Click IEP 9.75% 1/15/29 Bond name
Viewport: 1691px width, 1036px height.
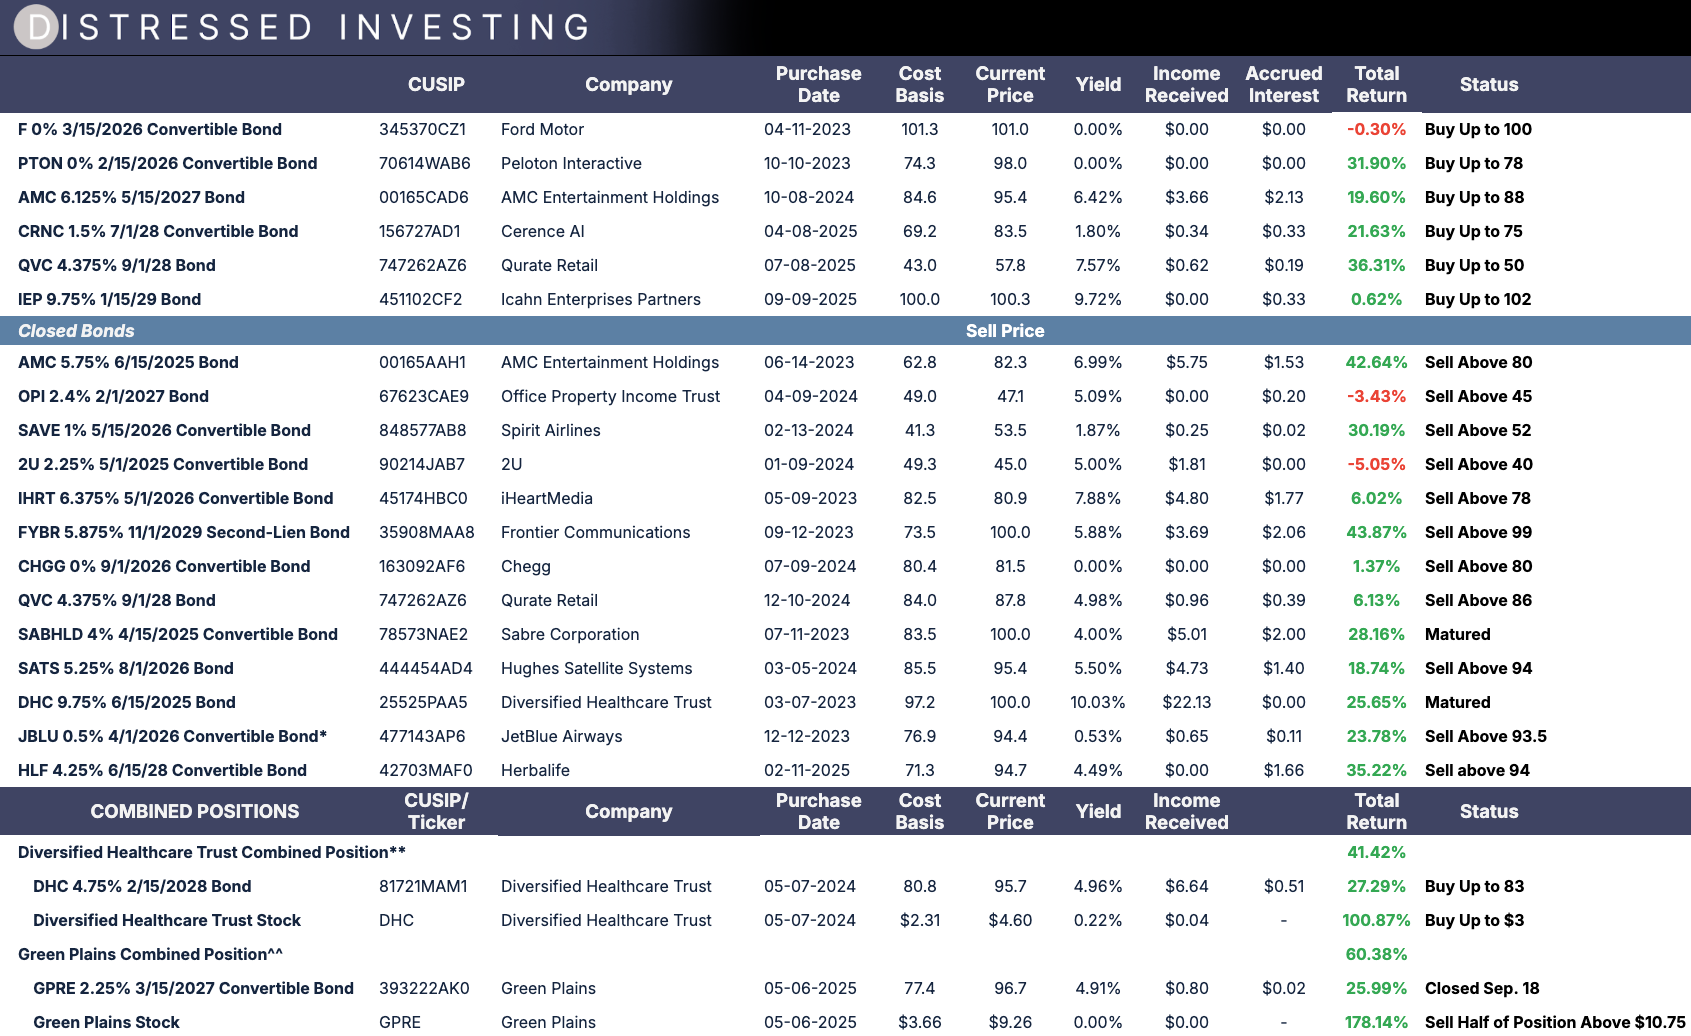[110, 299]
